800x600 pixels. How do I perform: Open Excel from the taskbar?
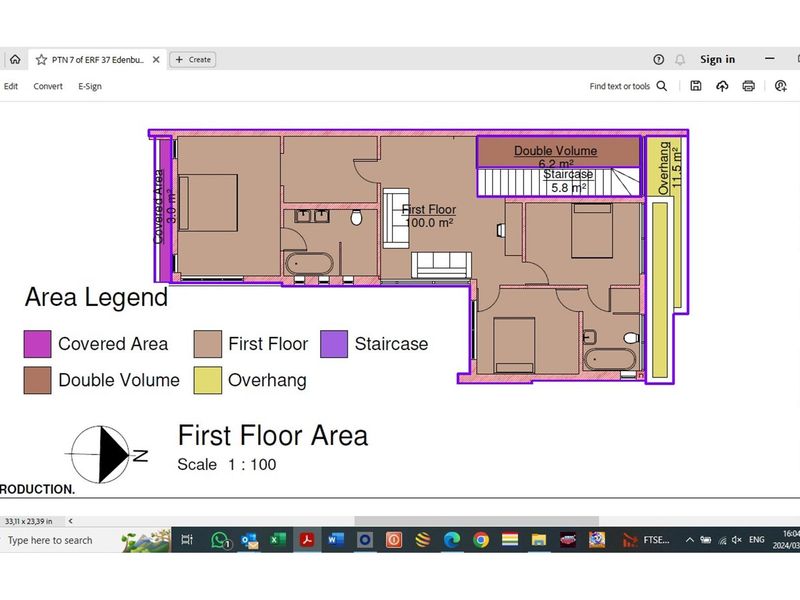[277, 540]
